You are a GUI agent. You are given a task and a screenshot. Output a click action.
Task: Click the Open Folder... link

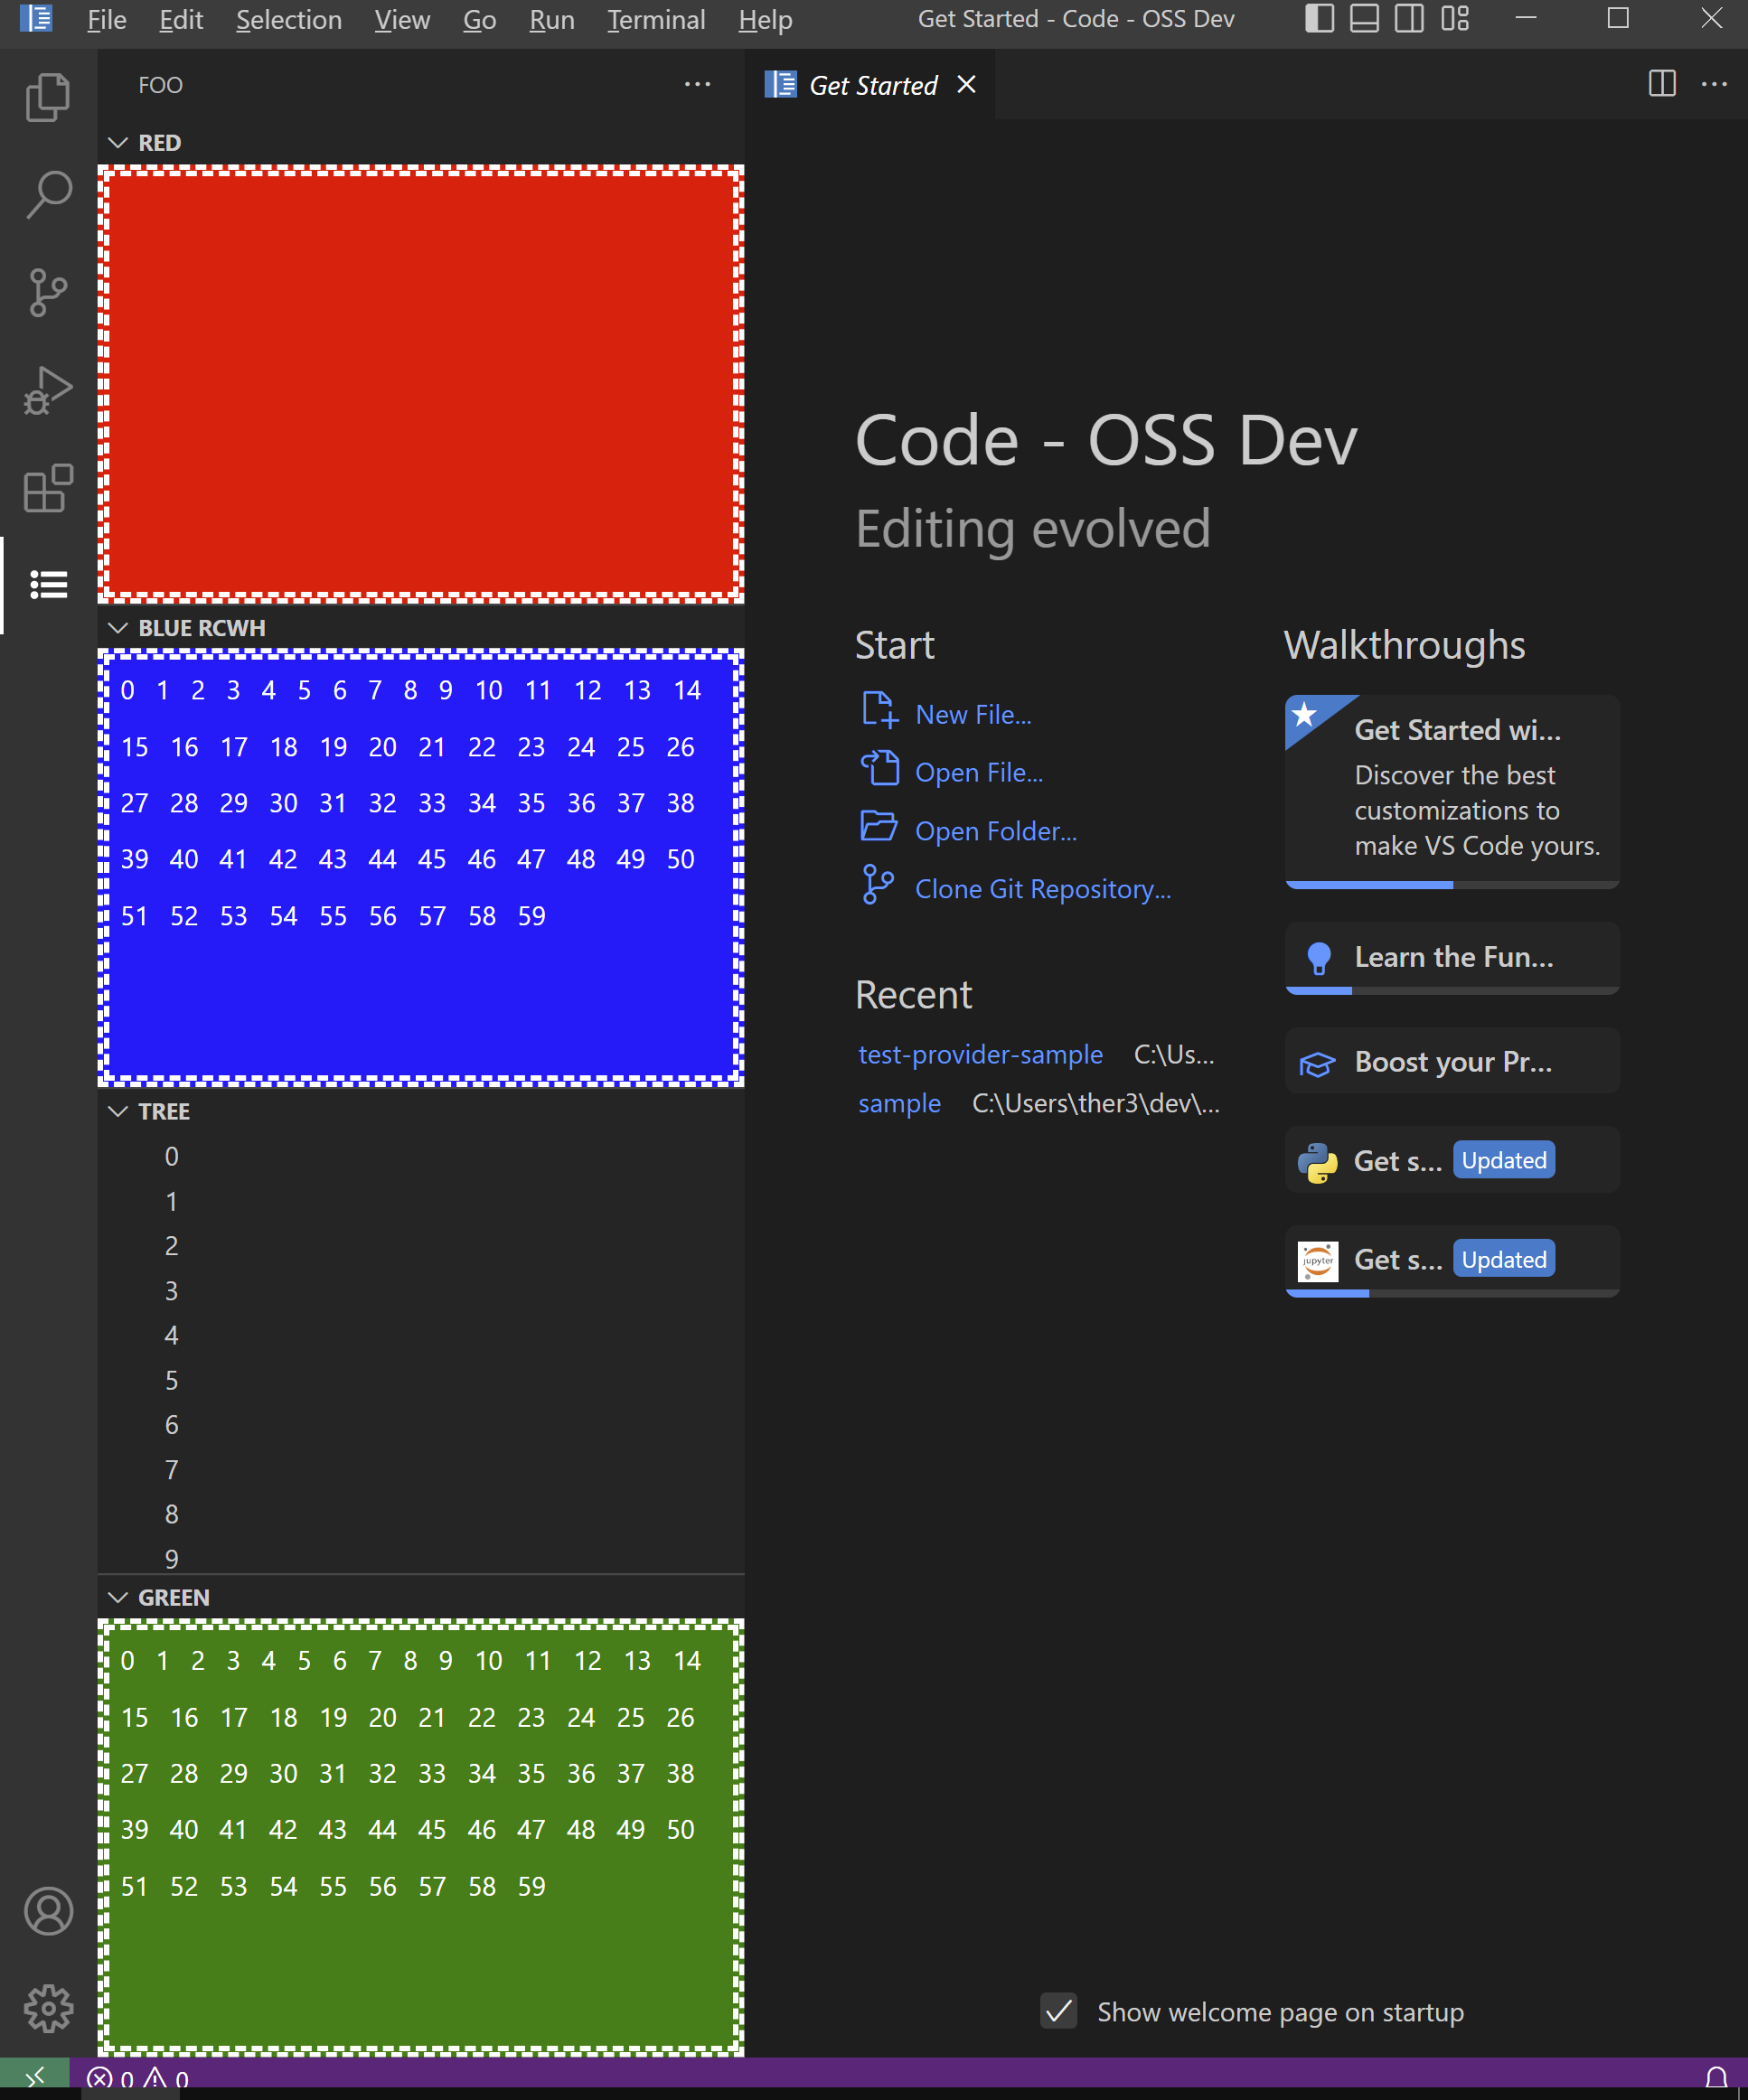[x=996, y=831]
